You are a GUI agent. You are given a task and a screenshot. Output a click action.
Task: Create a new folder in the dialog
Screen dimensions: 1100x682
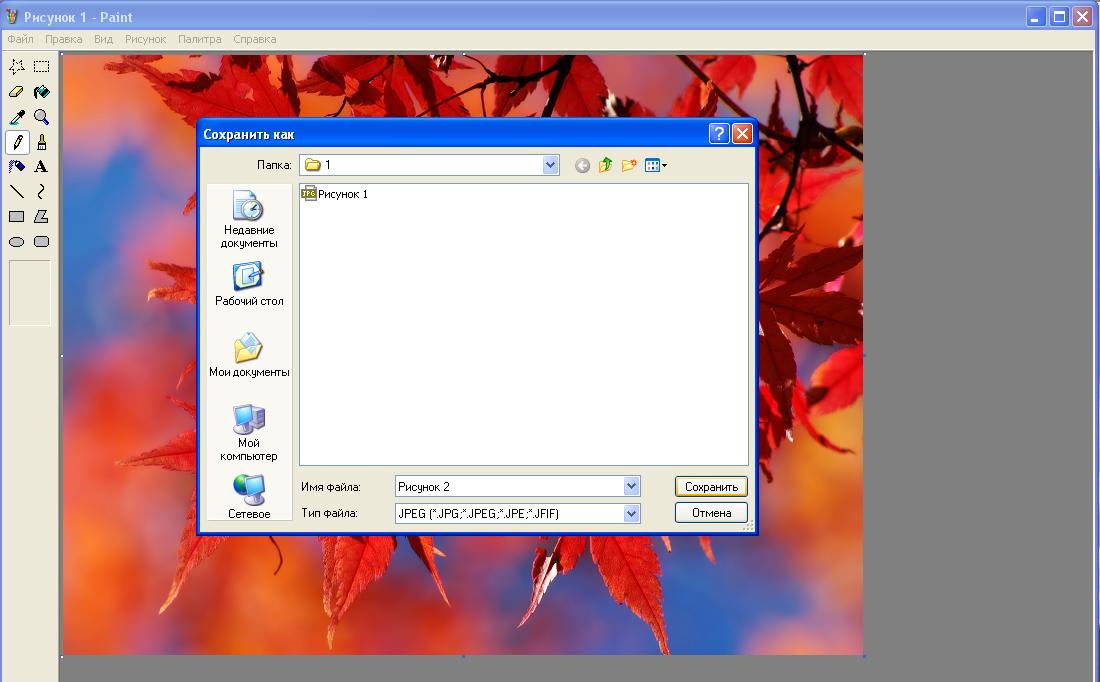pyautogui.click(x=629, y=166)
